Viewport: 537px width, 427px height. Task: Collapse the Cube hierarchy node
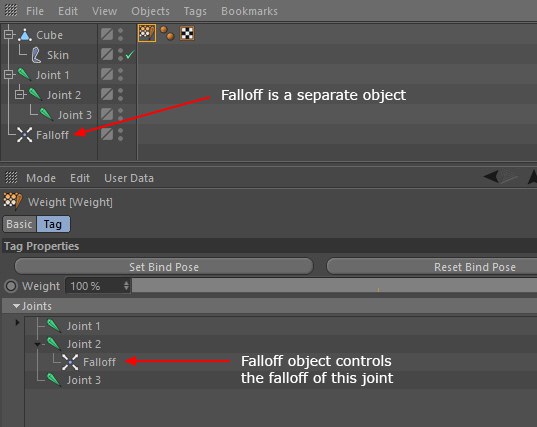[x=9, y=34]
